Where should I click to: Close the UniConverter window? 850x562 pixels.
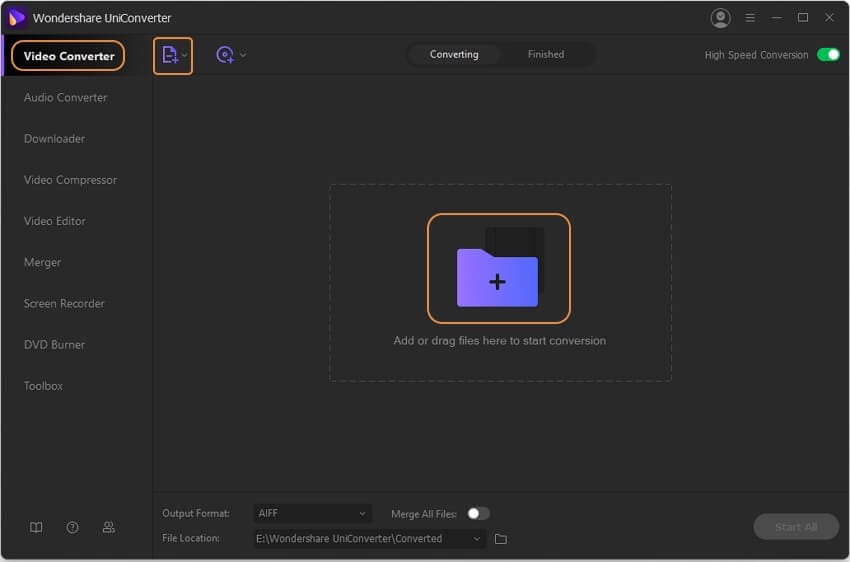click(829, 18)
